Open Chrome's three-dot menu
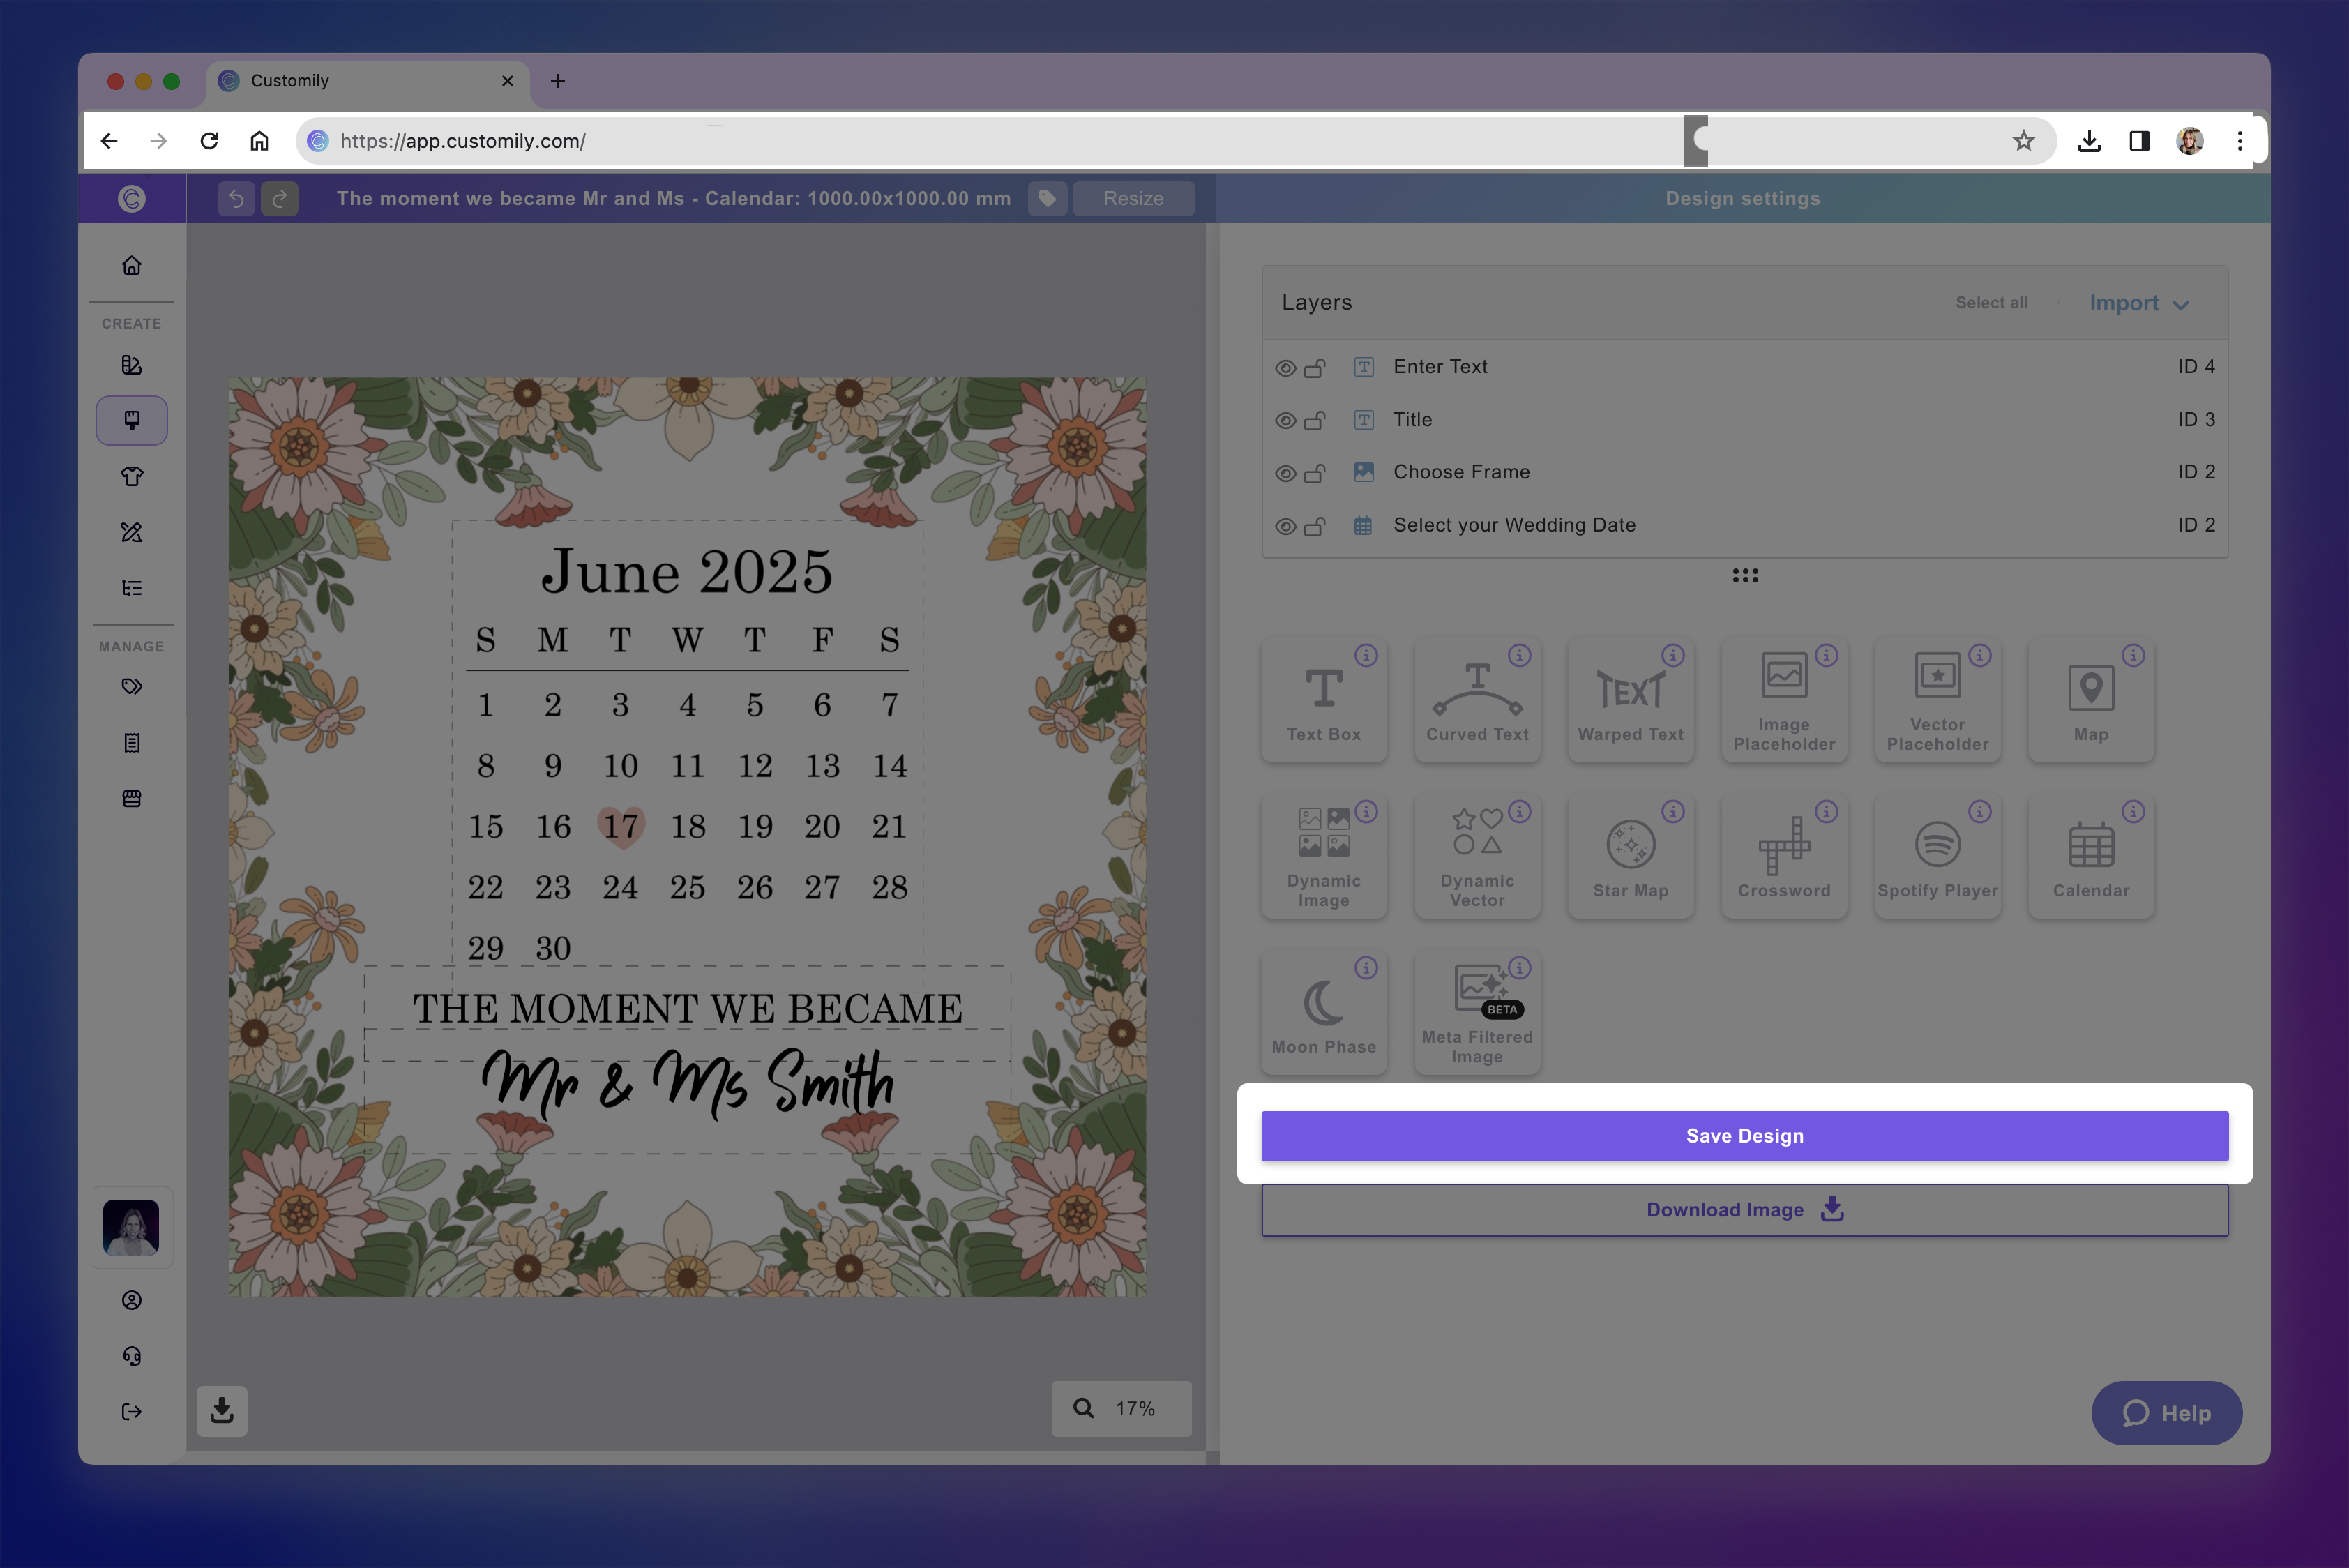Image resolution: width=2349 pixels, height=1568 pixels. [x=2240, y=141]
